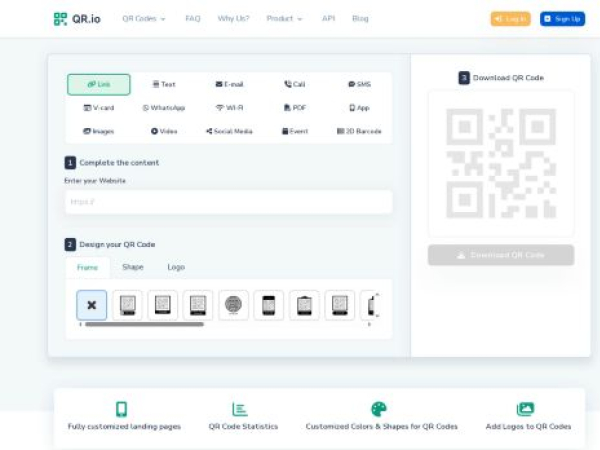Focus the website URL input field
Screen dimensions: 600x450
[229, 202]
